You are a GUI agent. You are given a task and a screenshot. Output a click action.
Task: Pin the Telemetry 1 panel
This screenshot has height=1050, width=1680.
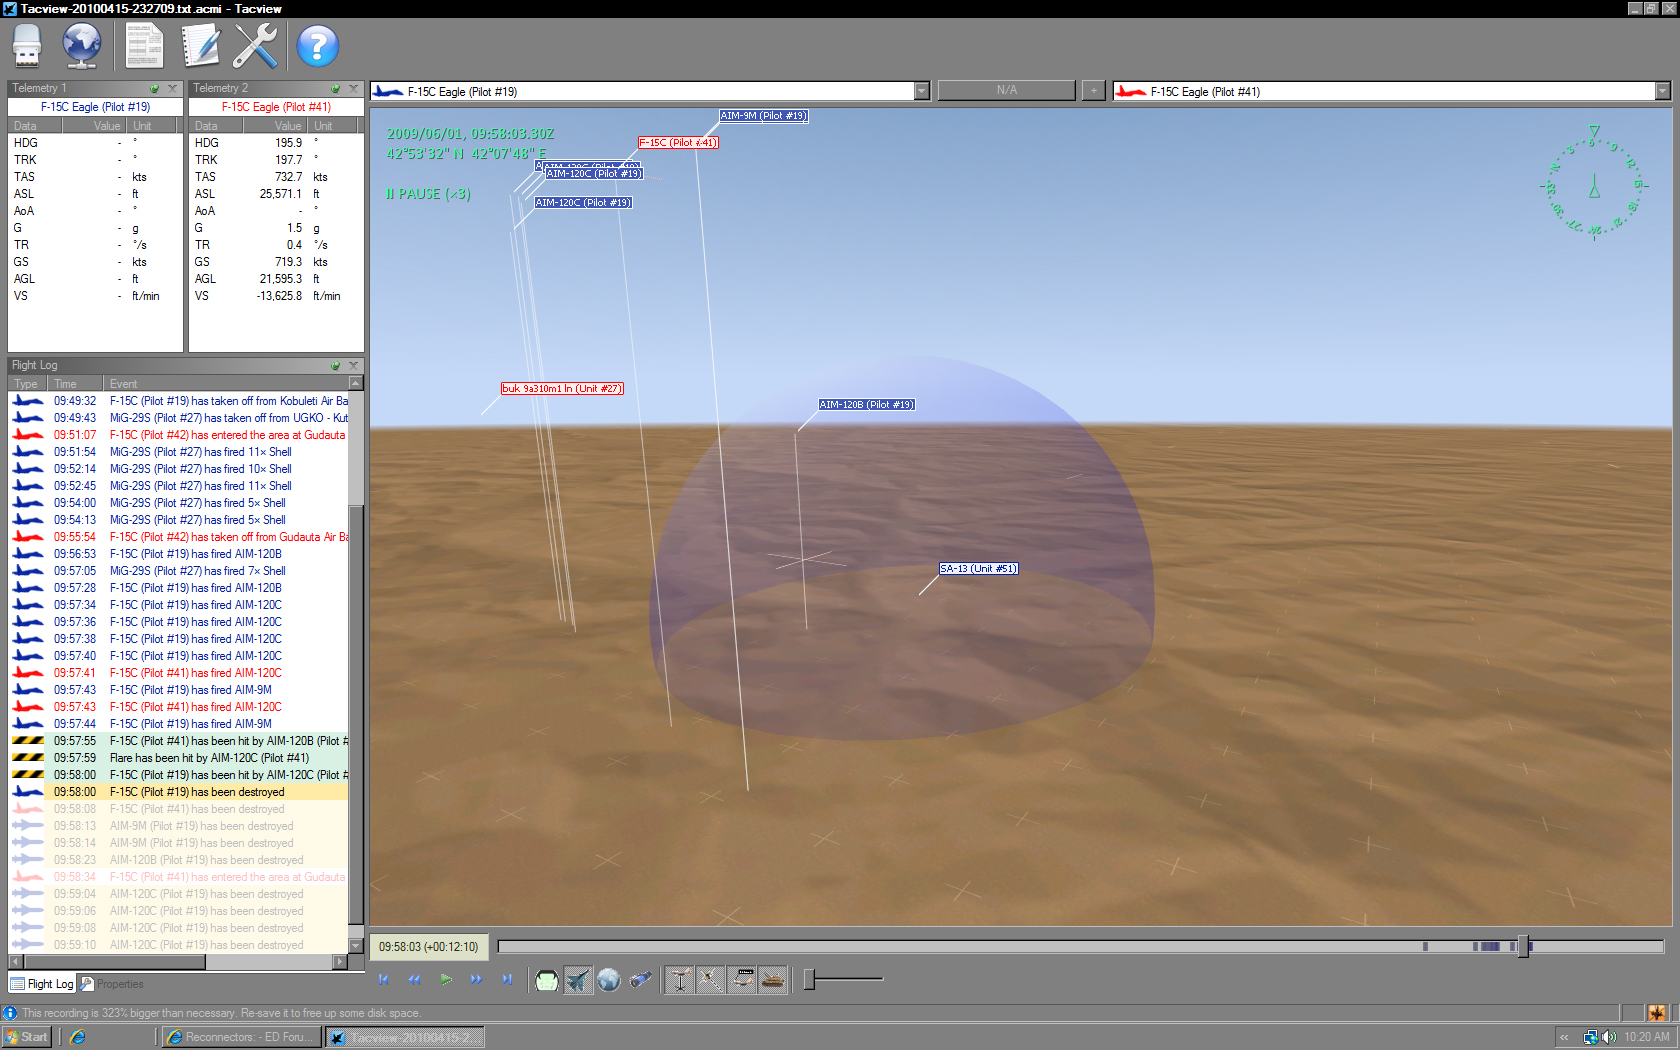tap(155, 88)
